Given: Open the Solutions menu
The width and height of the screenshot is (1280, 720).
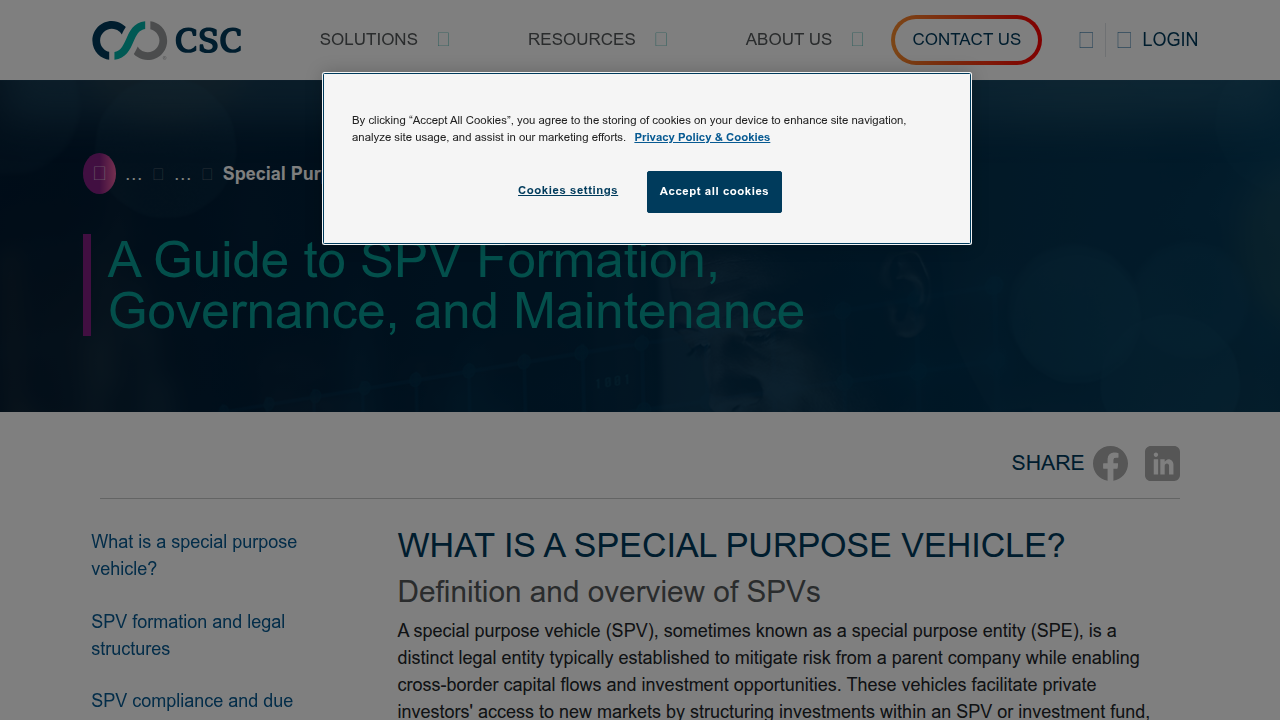Looking at the screenshot, I should [369, 40].
